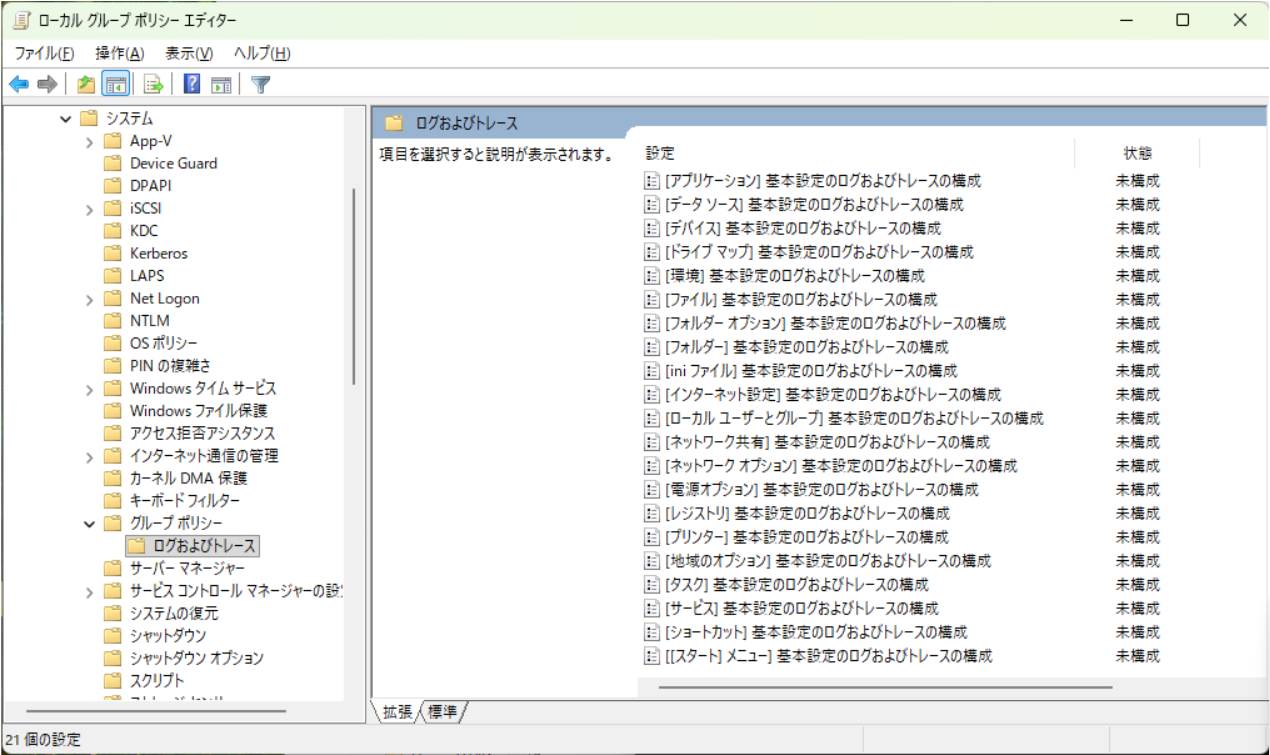Expand the Net Logon tree node
This screenshot has width=1270, height=755.
[90, 298]
